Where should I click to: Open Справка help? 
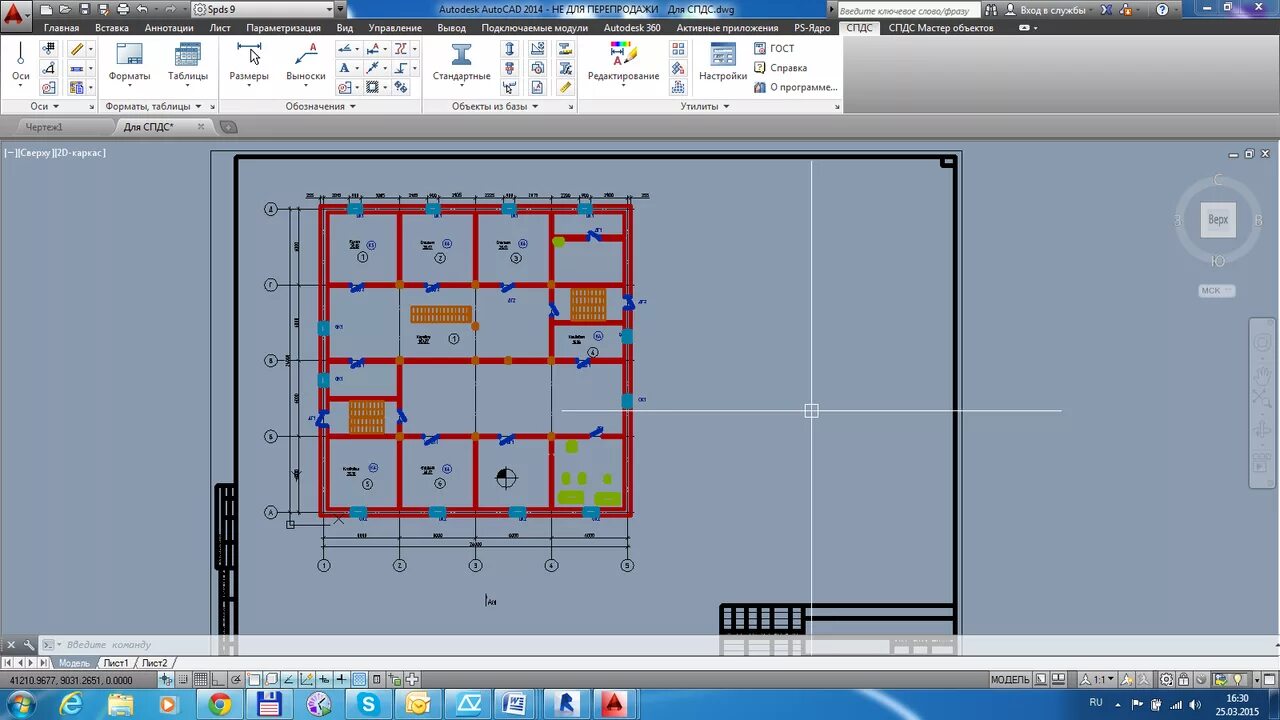(780, 68)
